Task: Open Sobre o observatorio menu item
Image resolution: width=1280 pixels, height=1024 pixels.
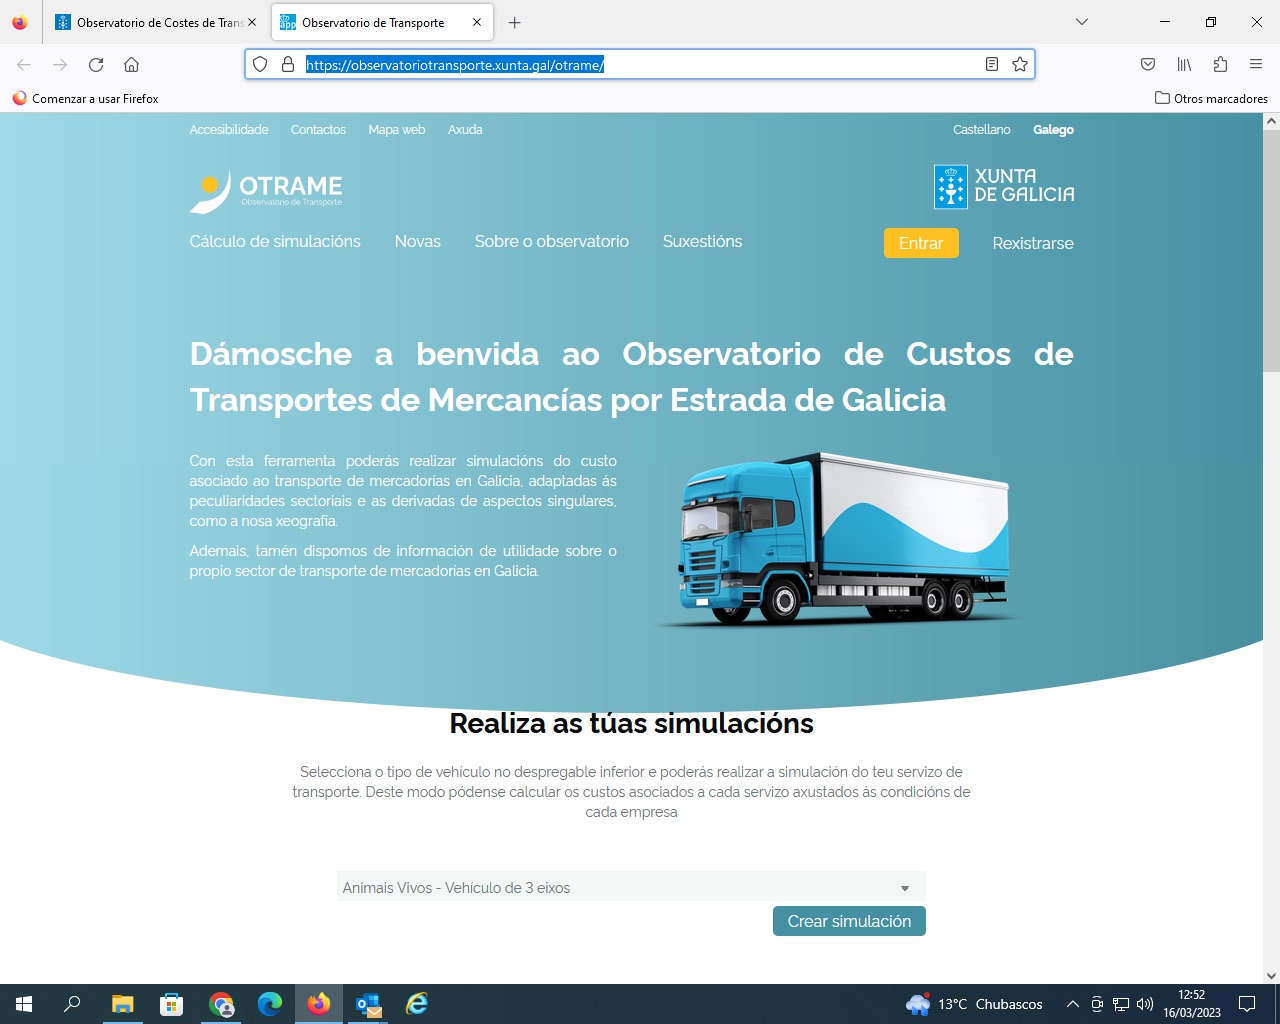Action: pos(552,242)
